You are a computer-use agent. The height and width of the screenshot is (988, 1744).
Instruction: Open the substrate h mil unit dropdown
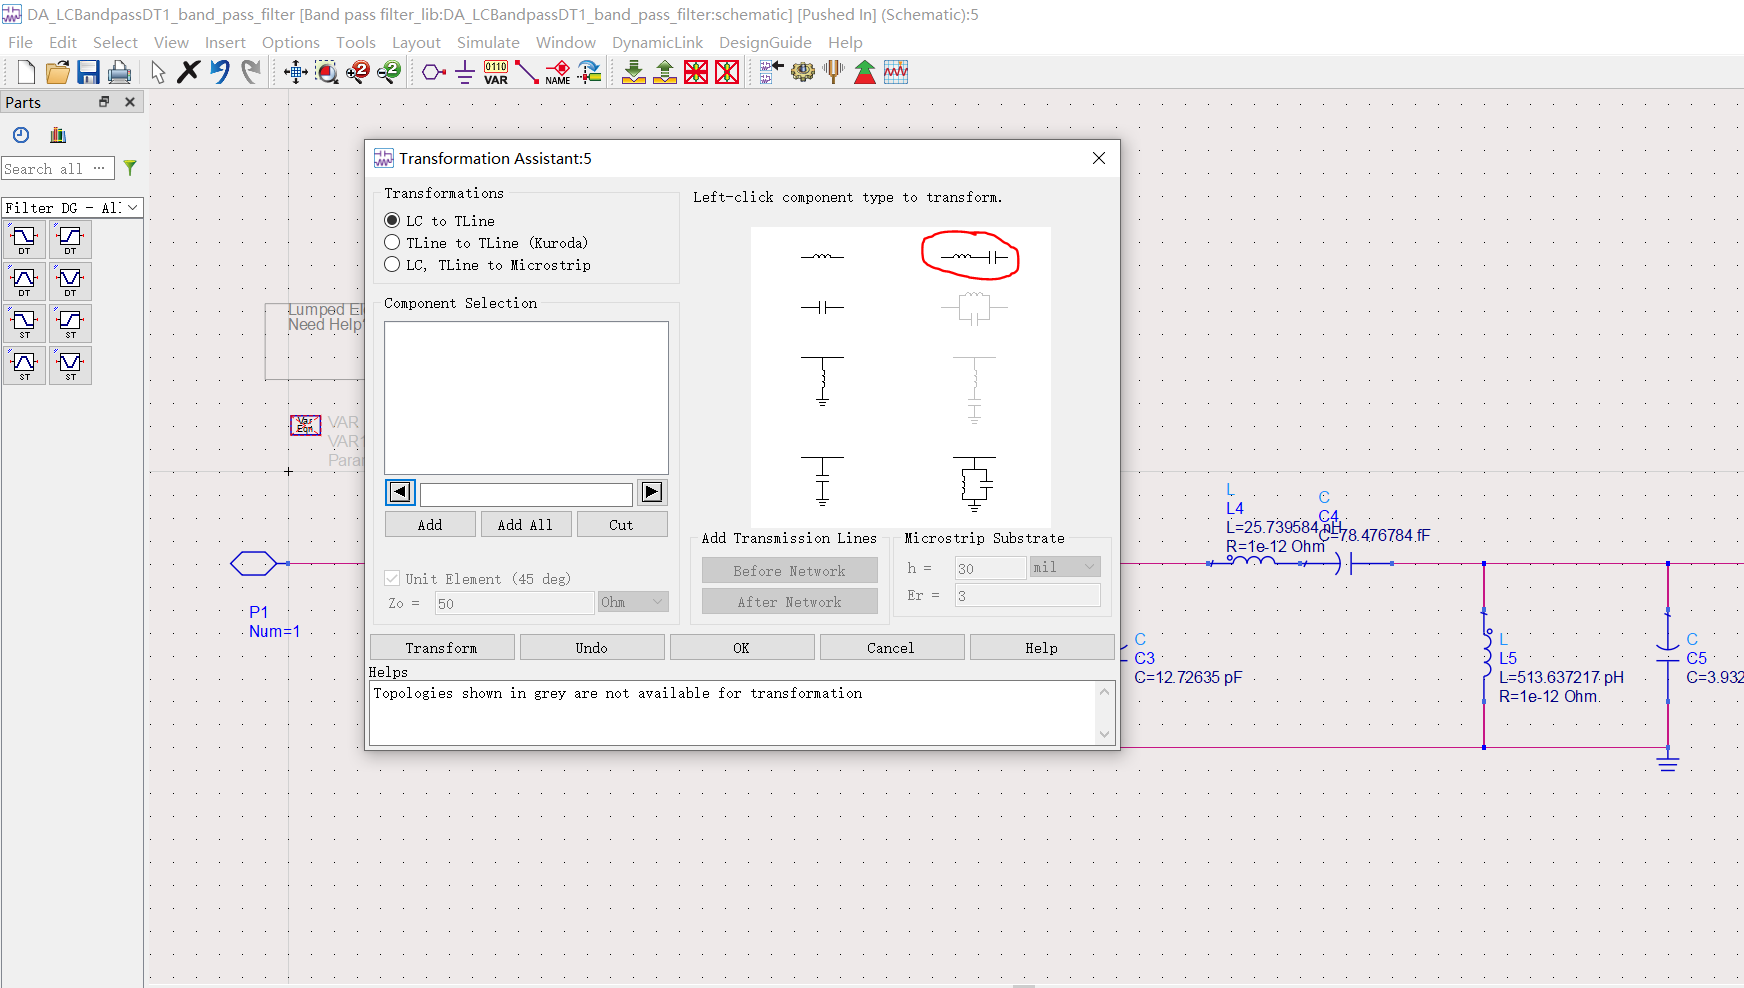[x=1066, y=567]
